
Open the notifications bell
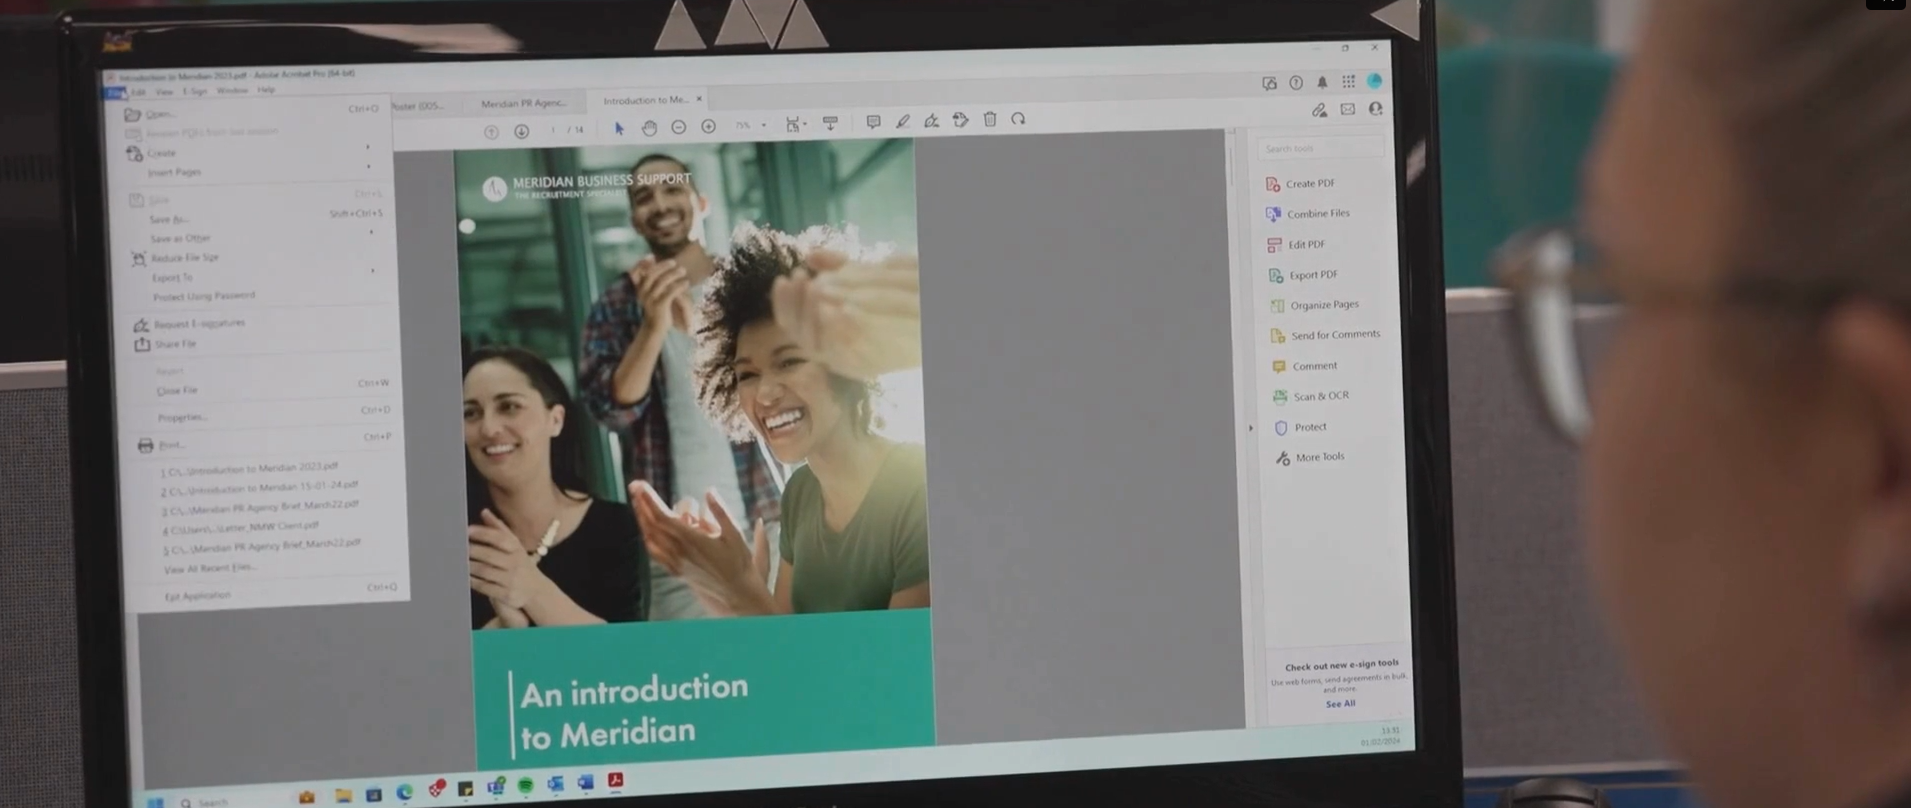pos(1322,82)
